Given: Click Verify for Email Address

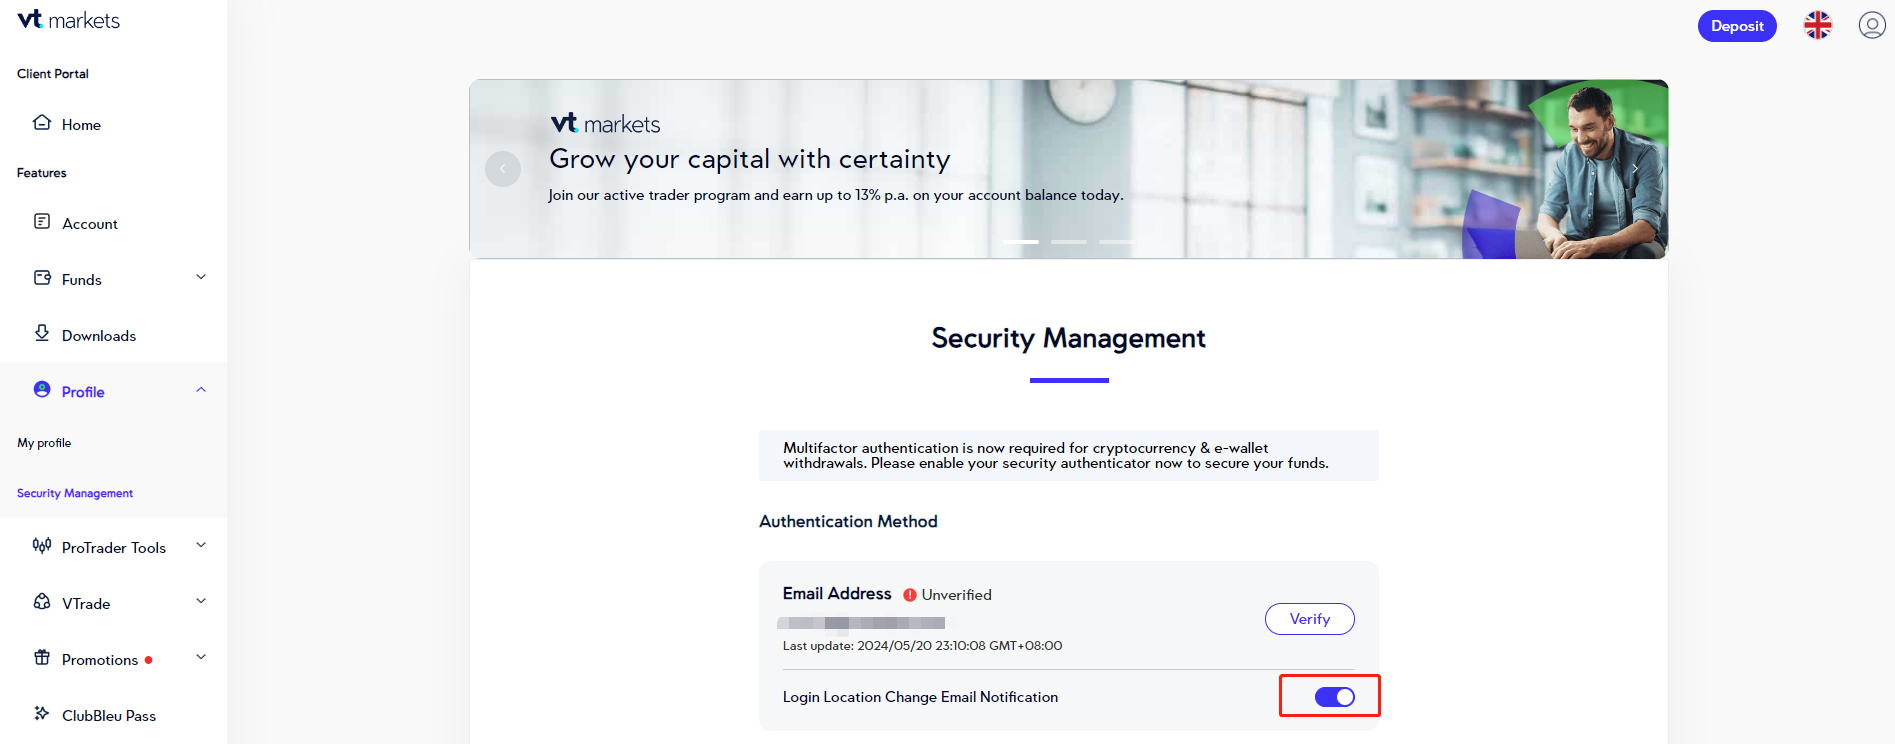Looking at the screenshot, I should [1309, 619].
